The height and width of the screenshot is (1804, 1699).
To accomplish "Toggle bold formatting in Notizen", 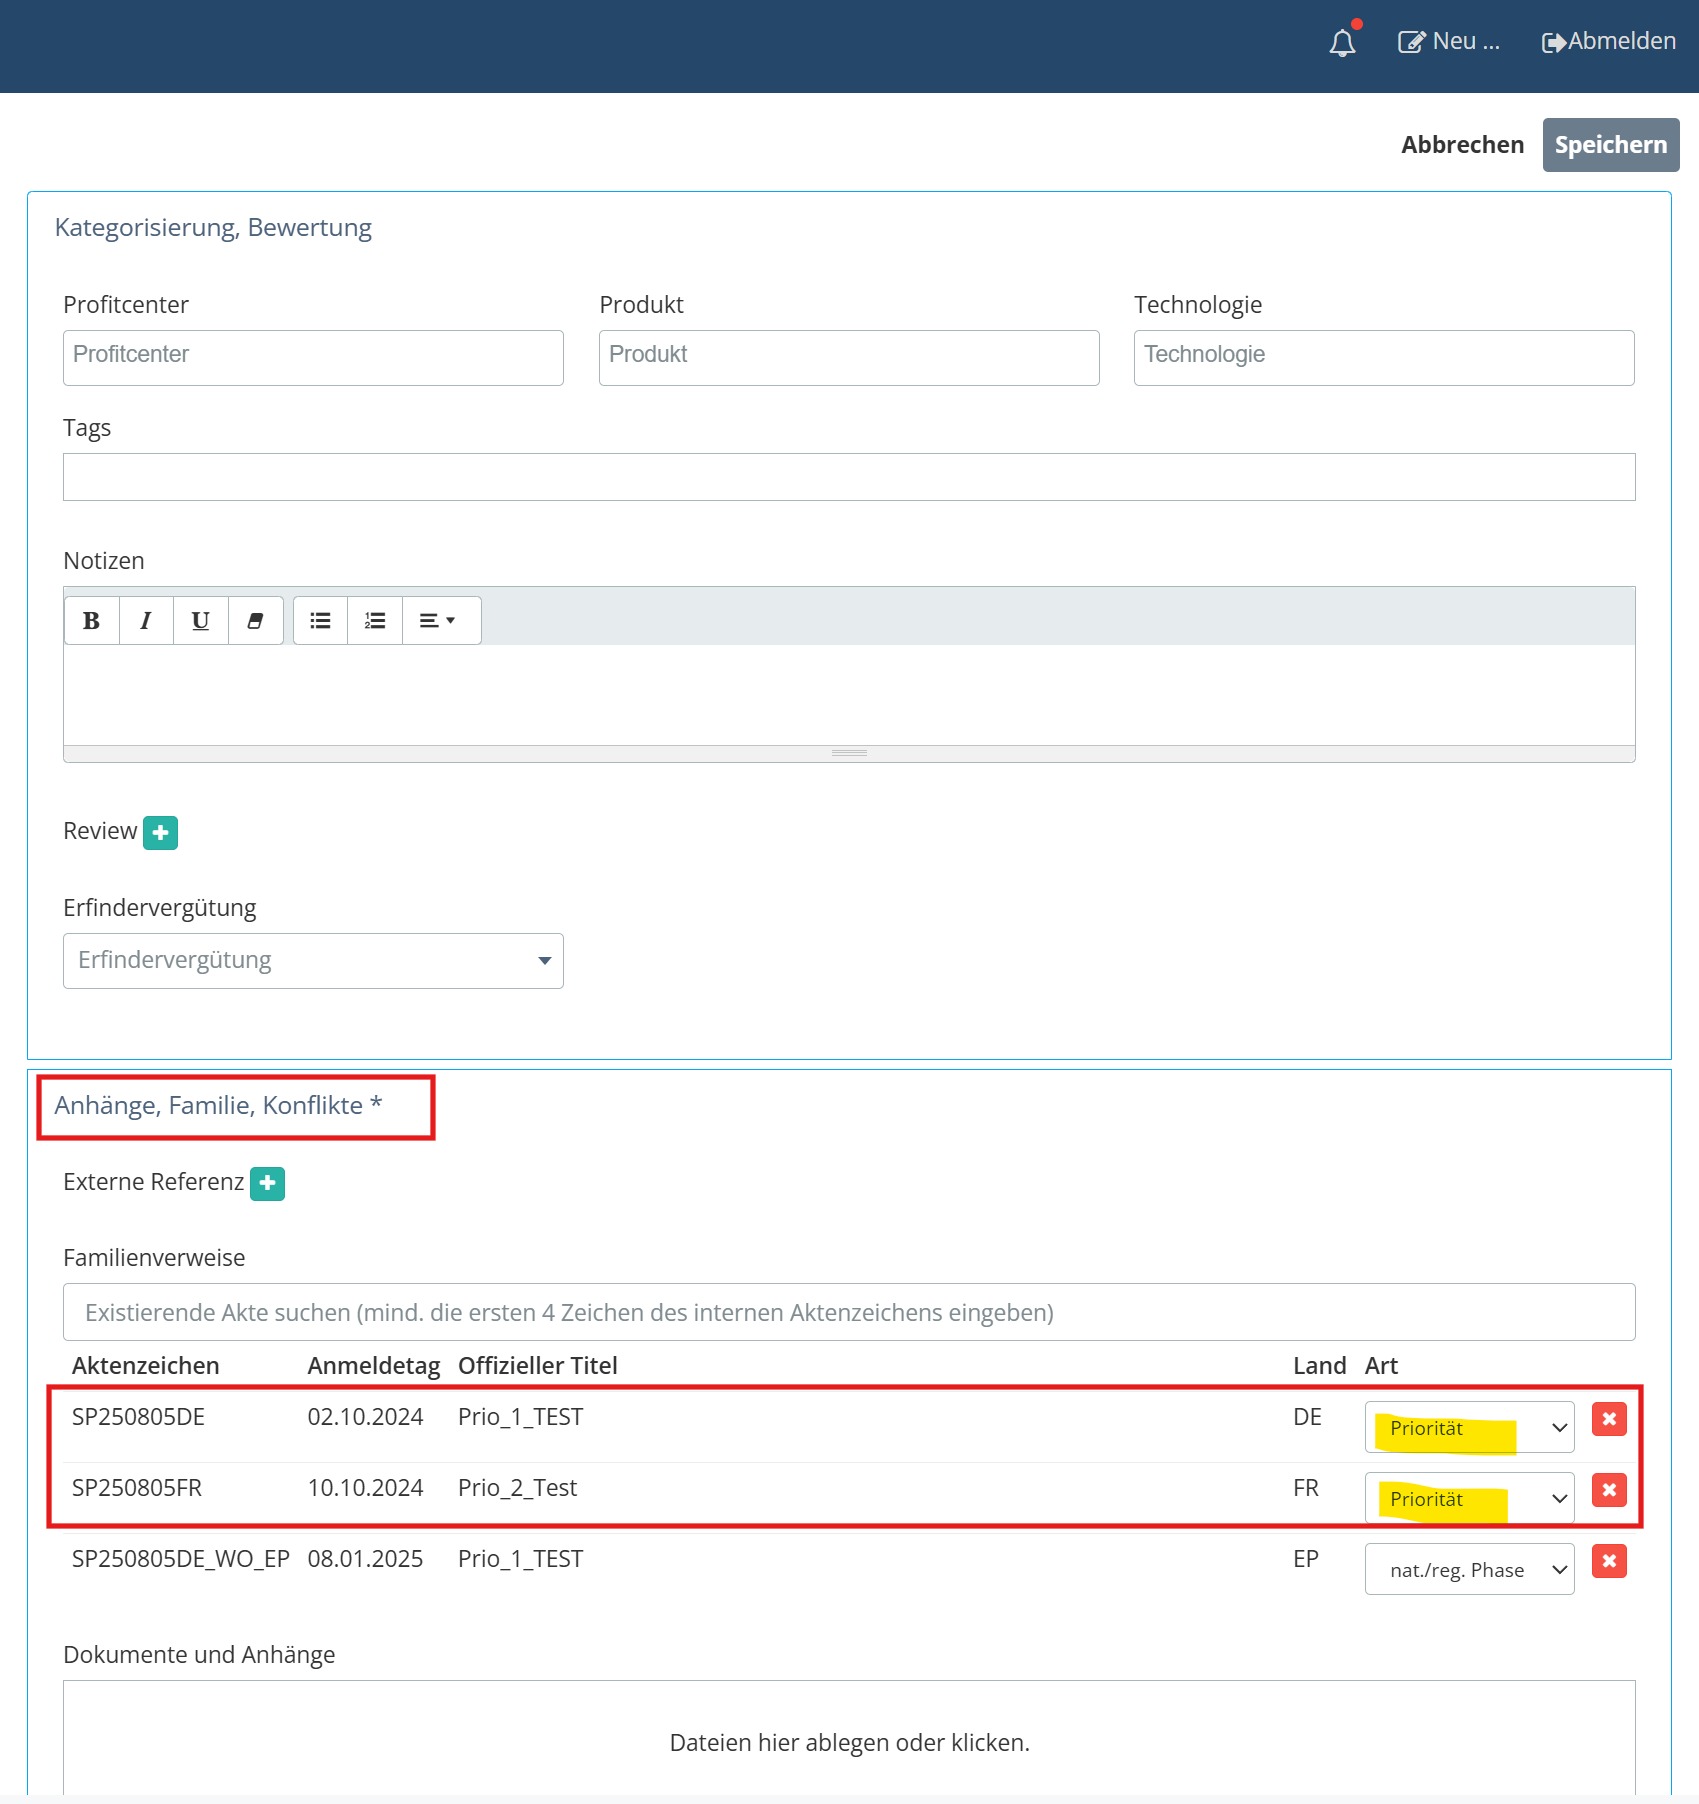I will (x=92, y=621).
